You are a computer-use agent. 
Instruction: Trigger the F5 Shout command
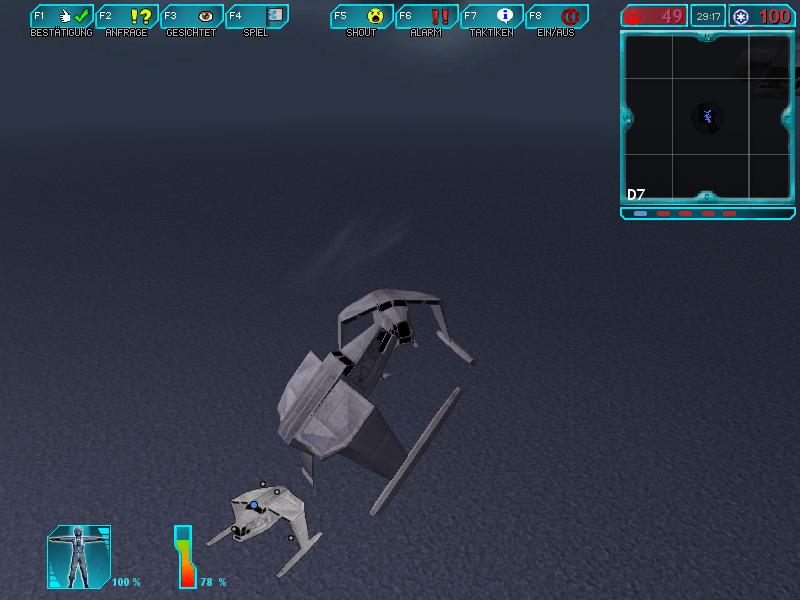(x=361, y=21)
